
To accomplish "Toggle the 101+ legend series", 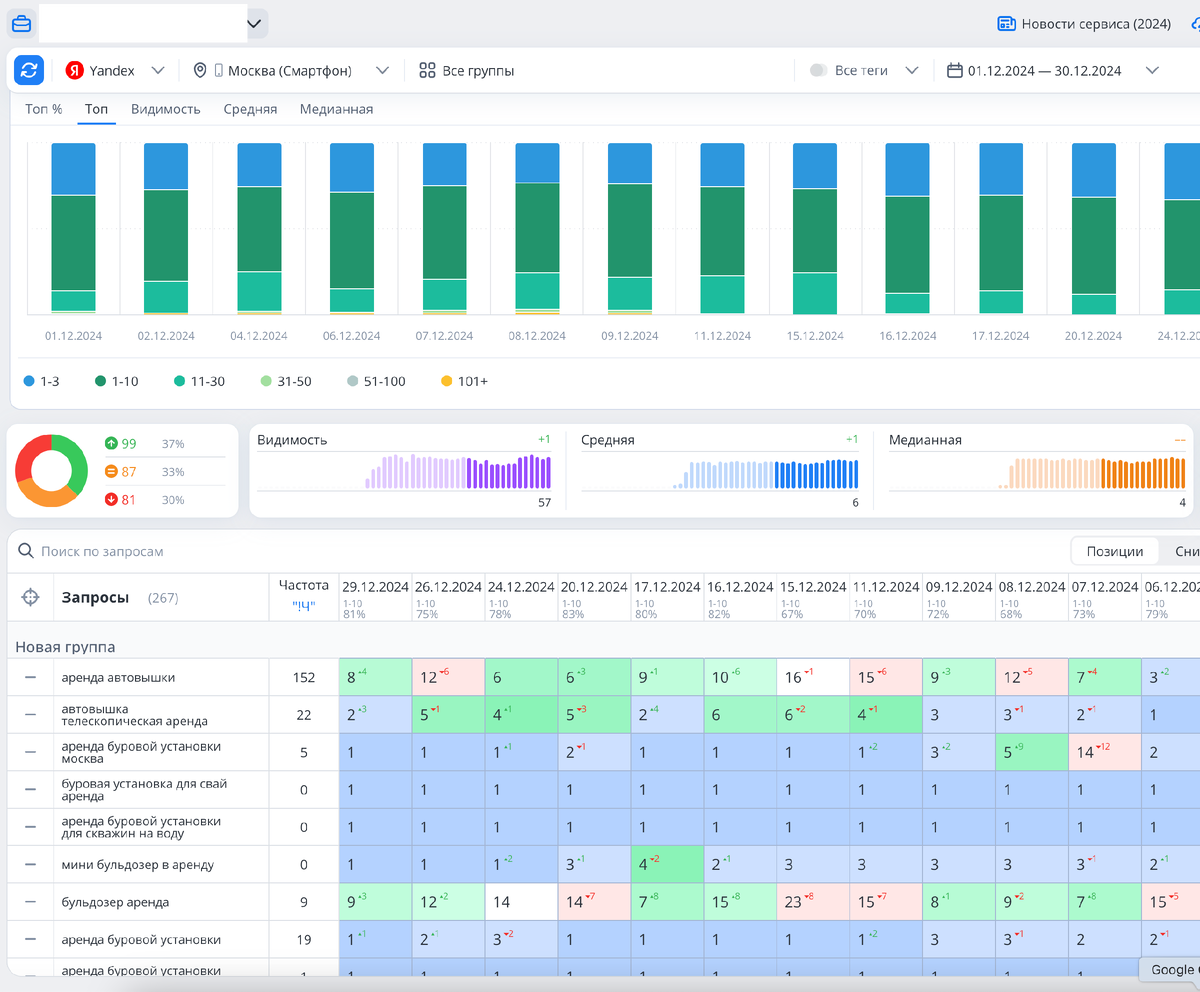I will (464, 381).
